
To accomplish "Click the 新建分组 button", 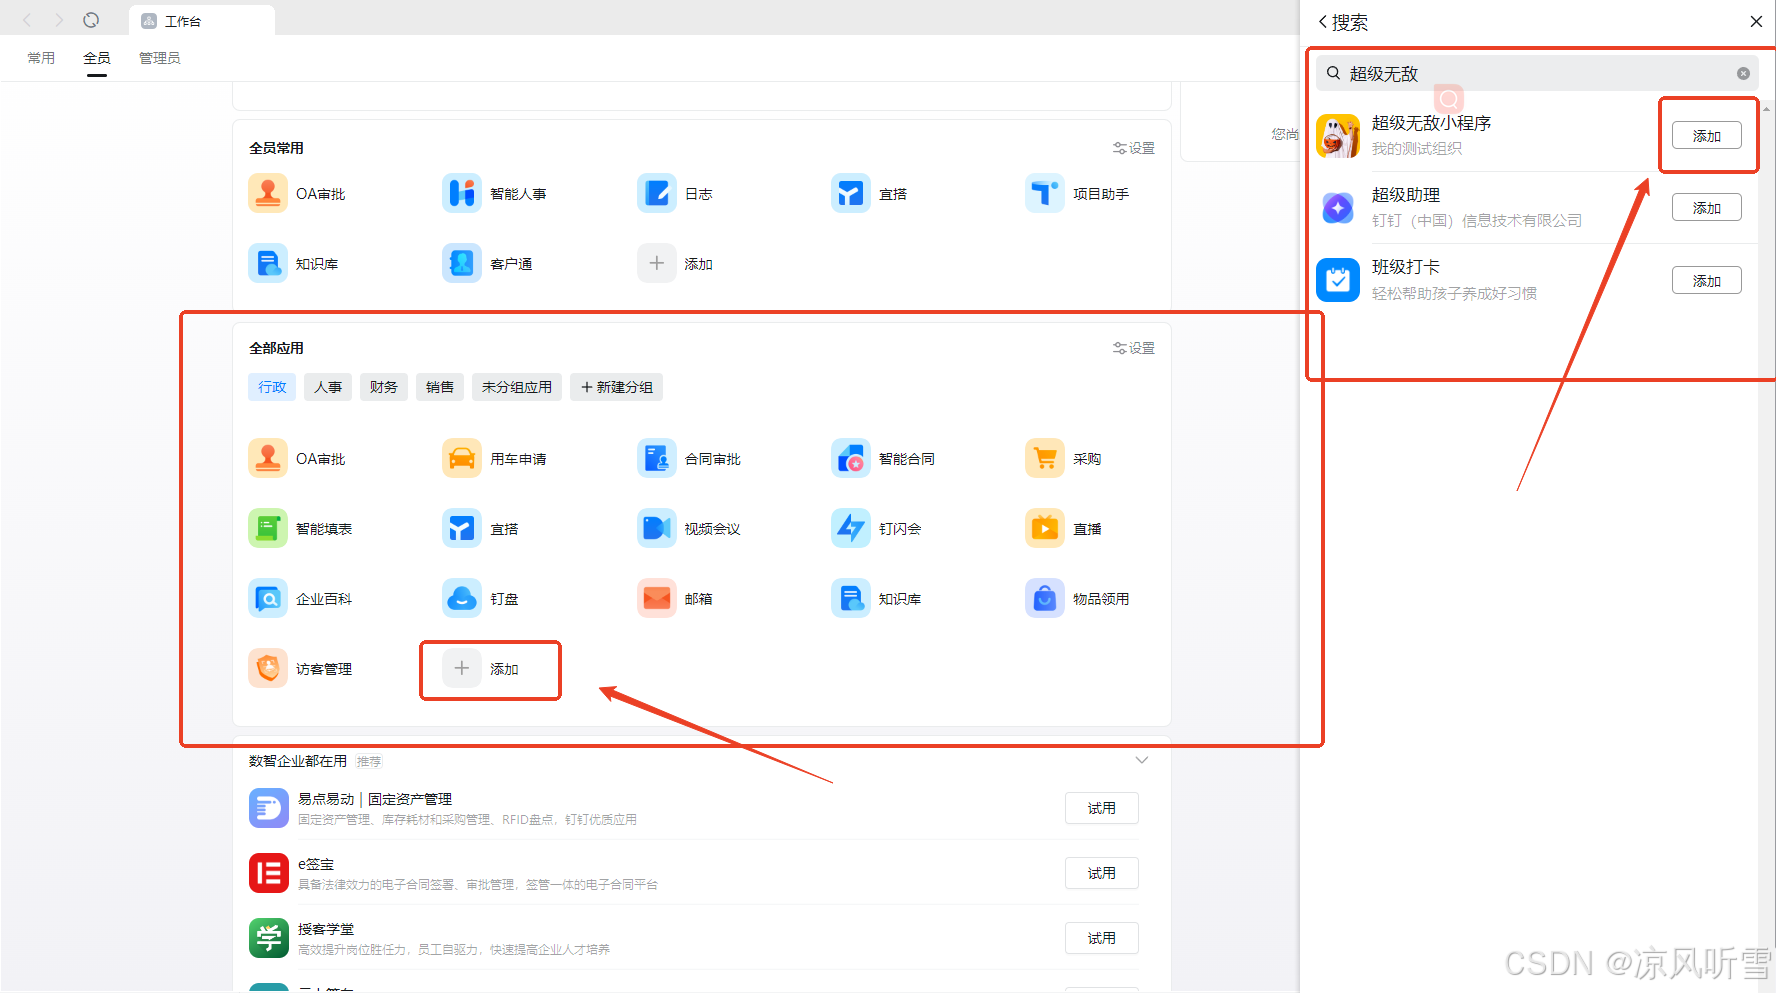I will click(616, 387).
